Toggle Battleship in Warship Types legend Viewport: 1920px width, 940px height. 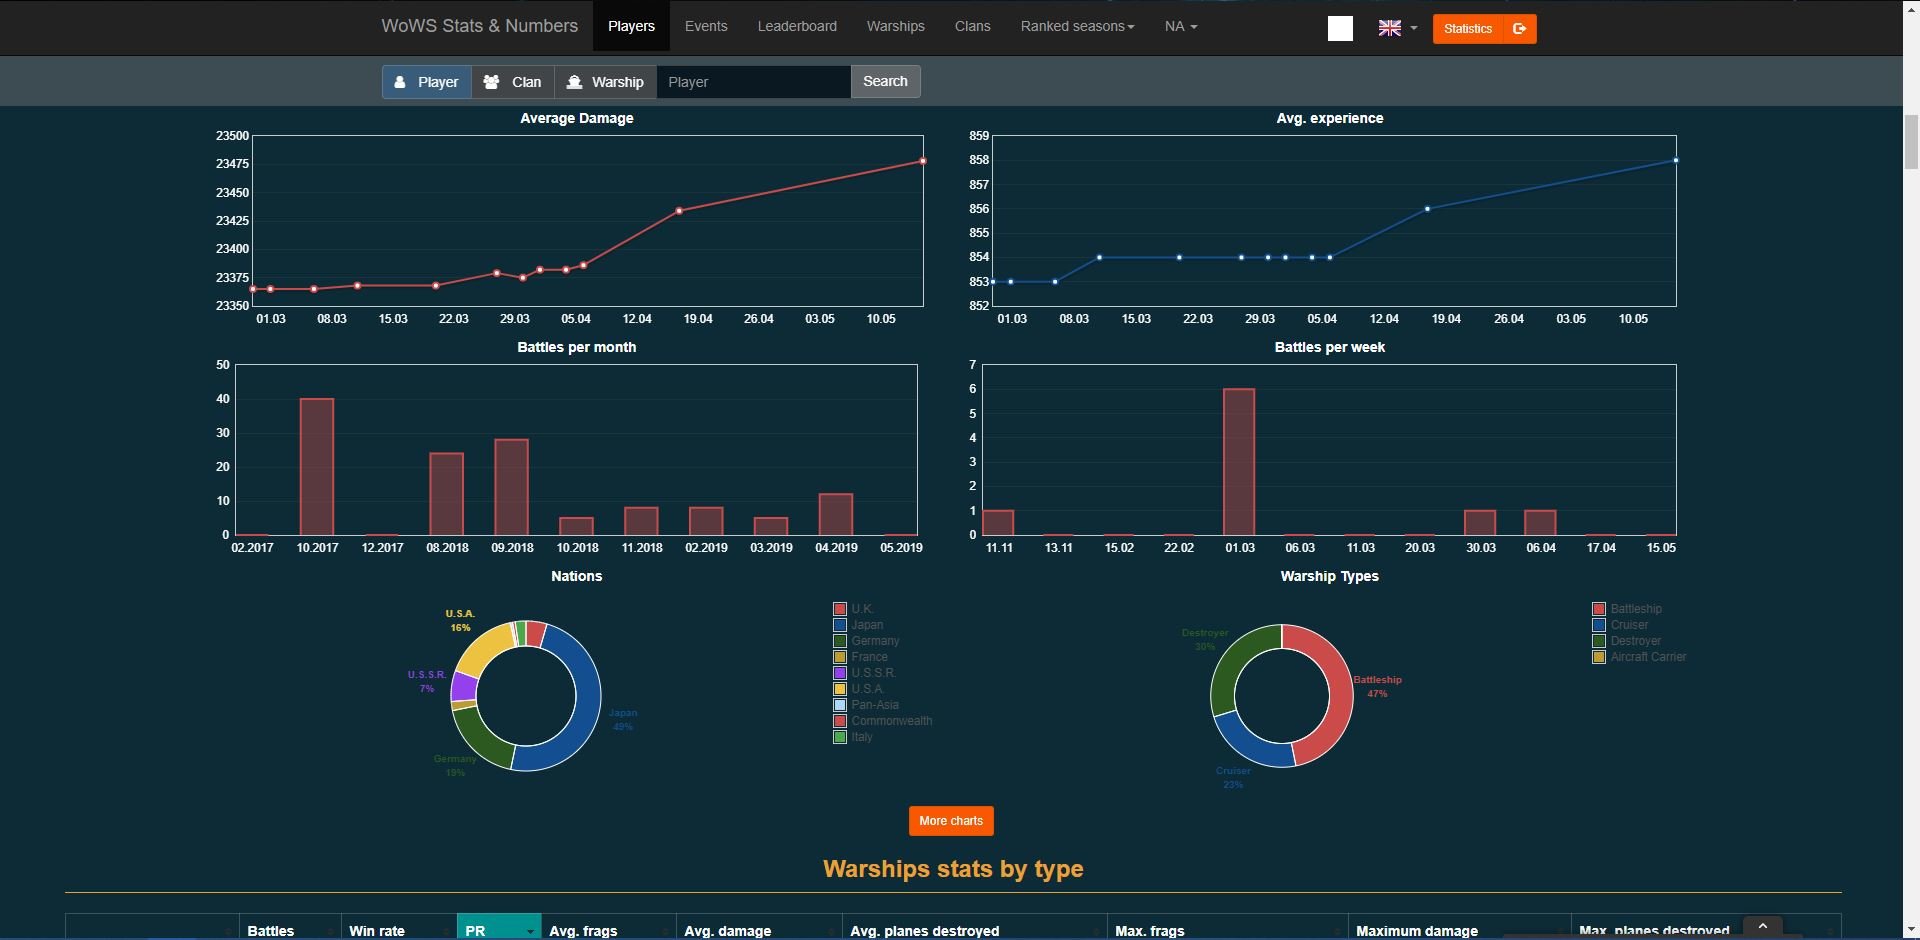coord(1635,609)
